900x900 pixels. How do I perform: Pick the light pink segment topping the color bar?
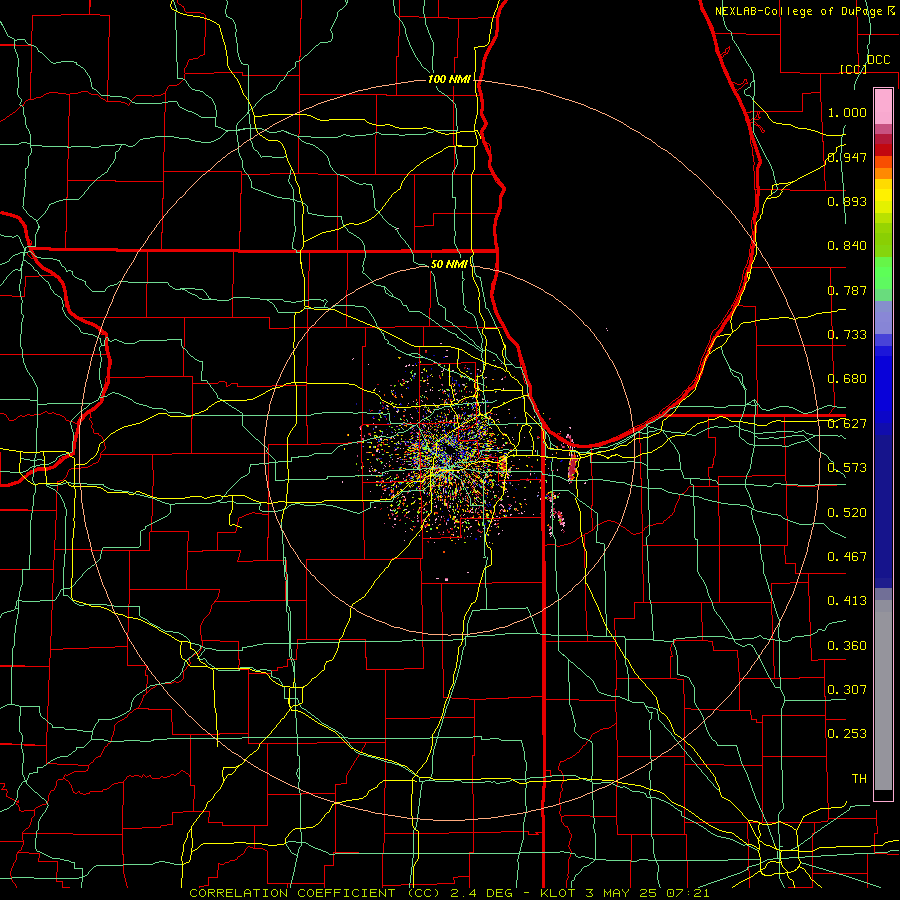click(883, 106)
